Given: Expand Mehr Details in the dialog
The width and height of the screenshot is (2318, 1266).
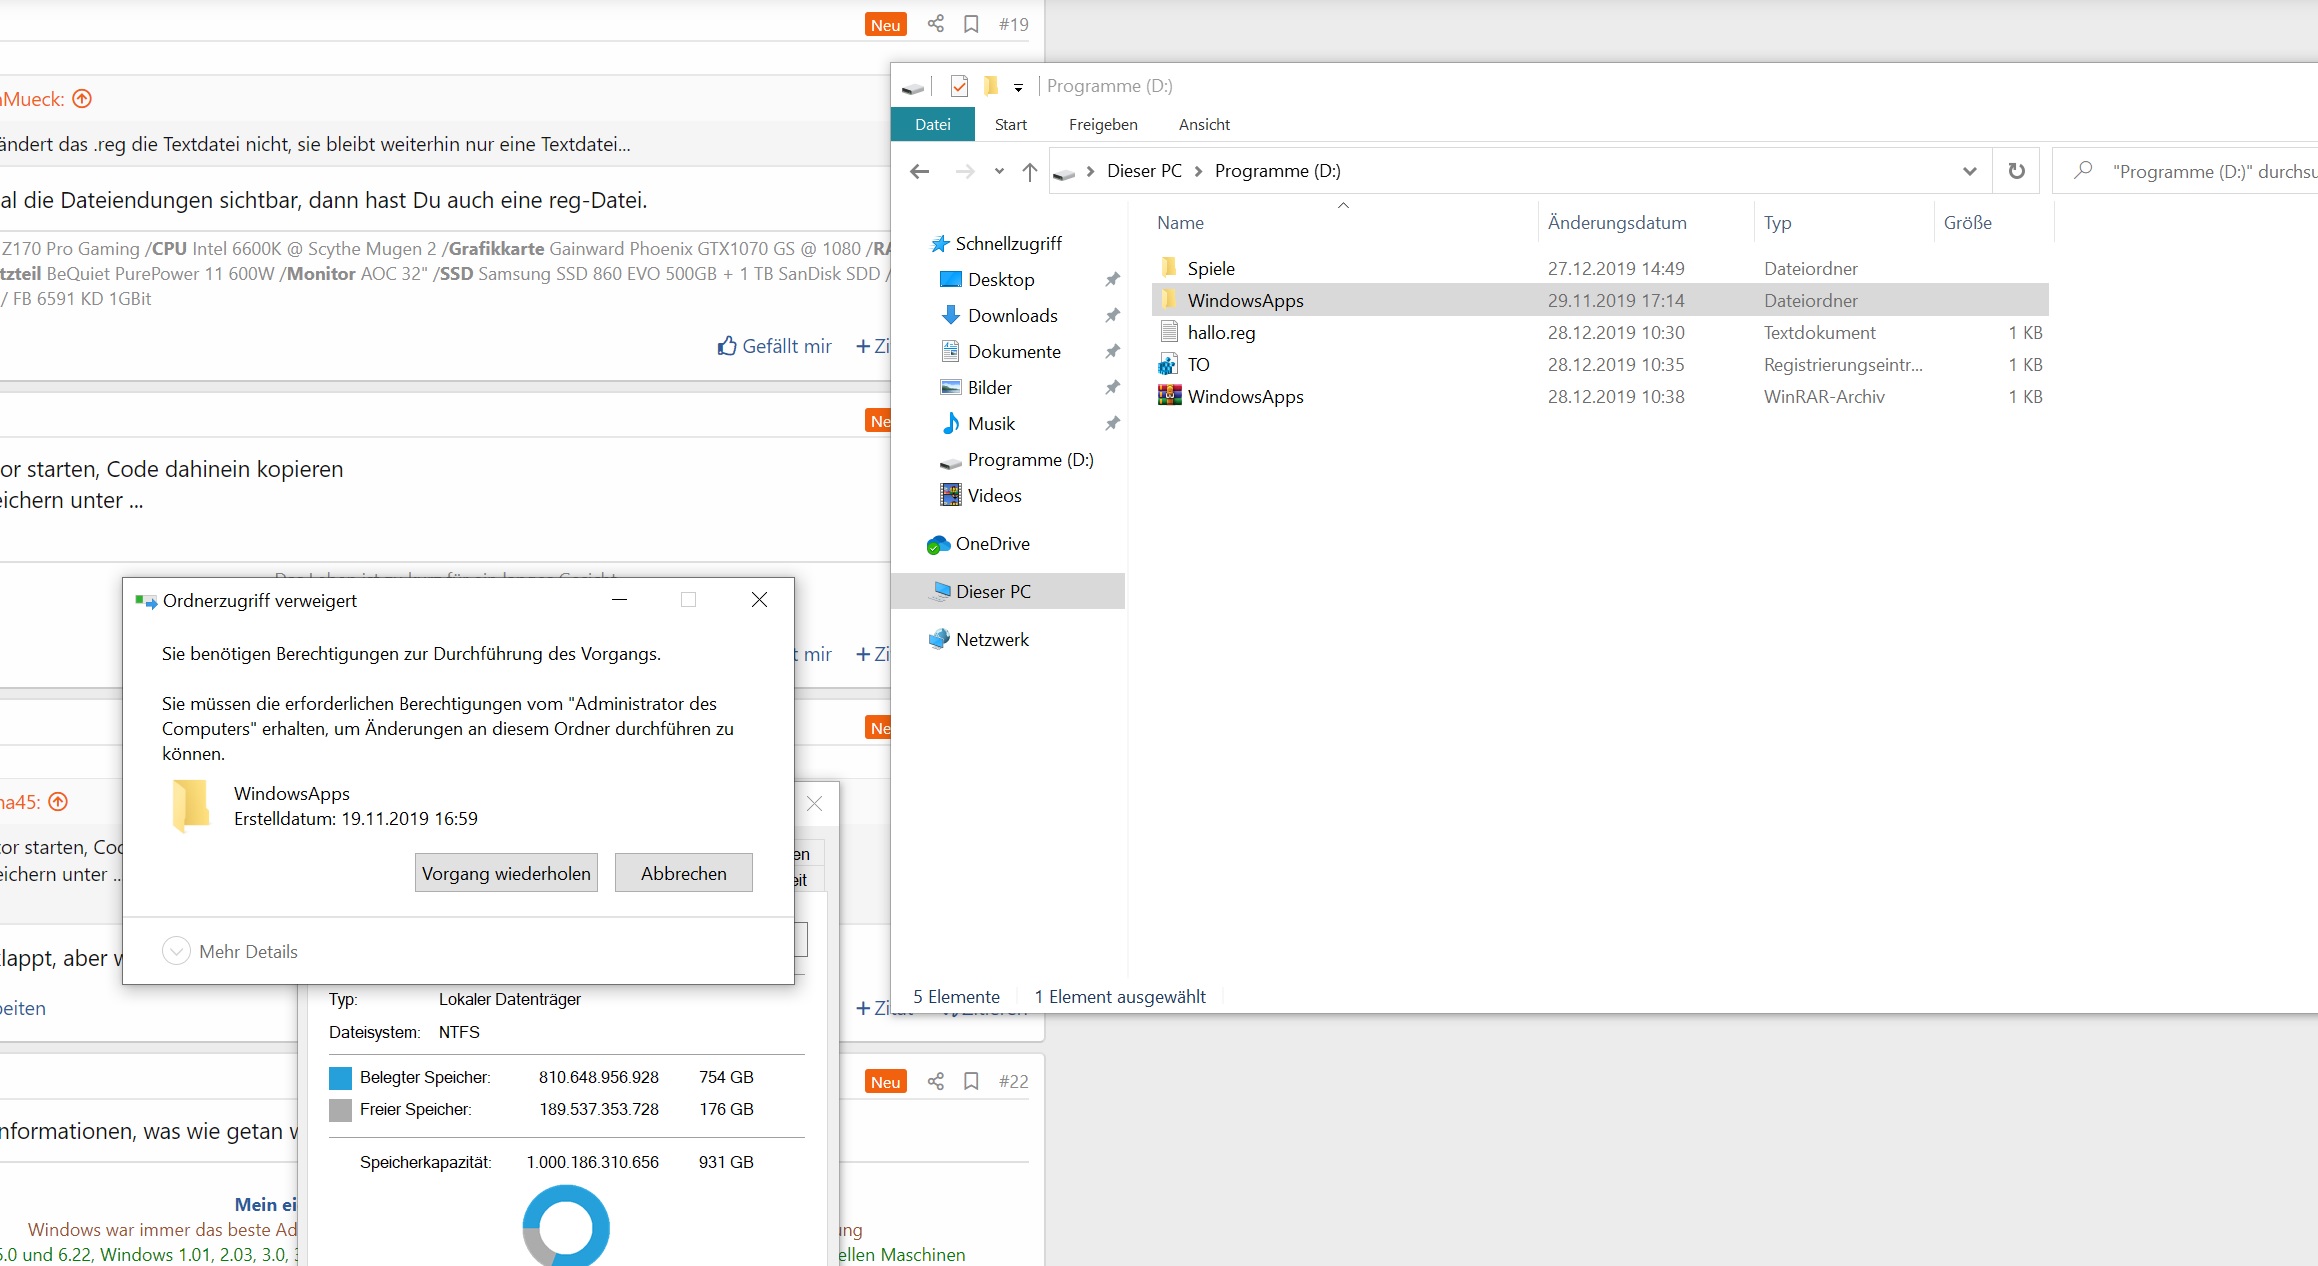Looking at the screenshot, I should coord(176,951).
